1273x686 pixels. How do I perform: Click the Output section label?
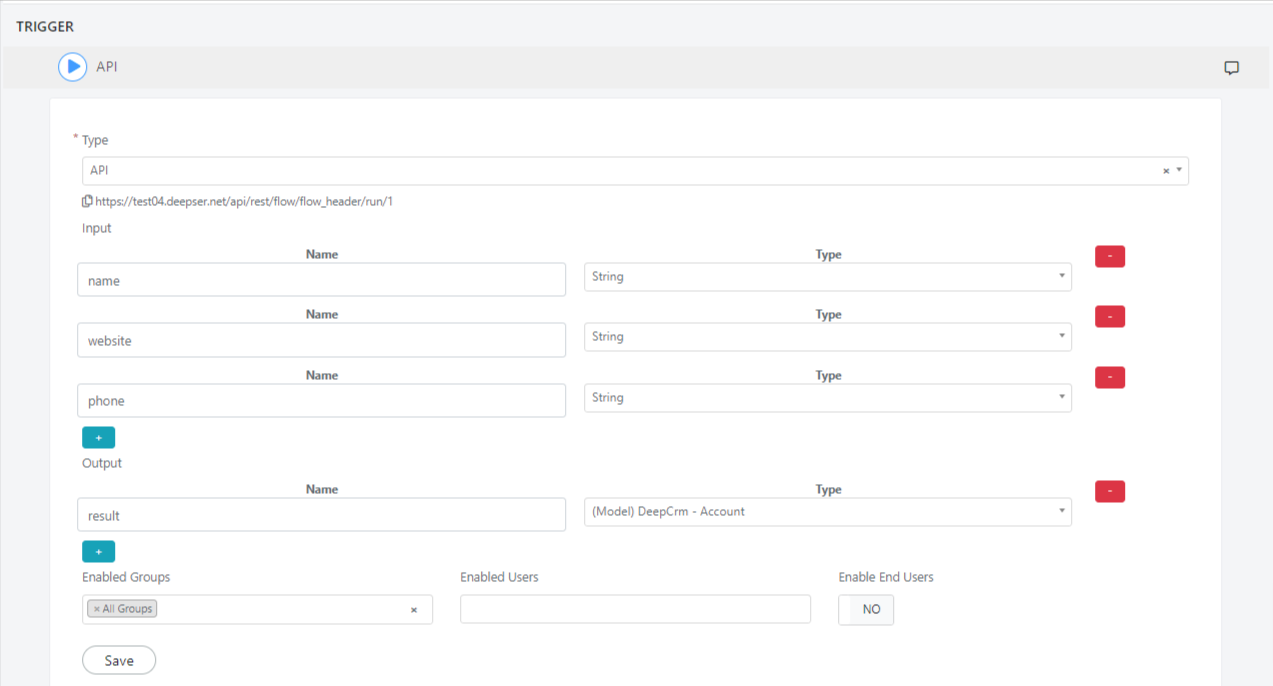(102, 463)
